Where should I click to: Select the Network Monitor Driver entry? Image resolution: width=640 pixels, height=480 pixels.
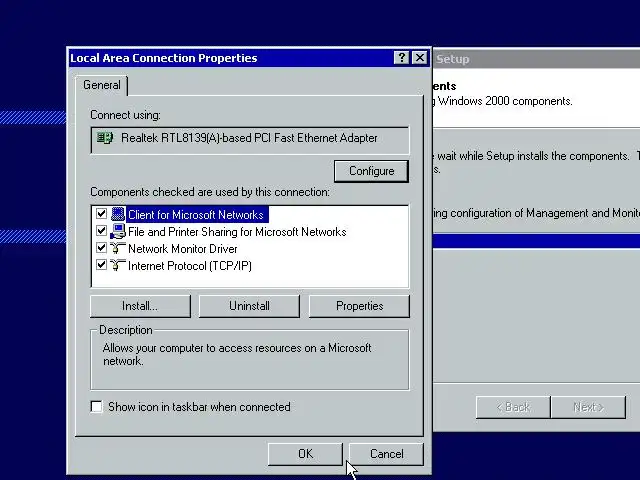pos(182,249)
